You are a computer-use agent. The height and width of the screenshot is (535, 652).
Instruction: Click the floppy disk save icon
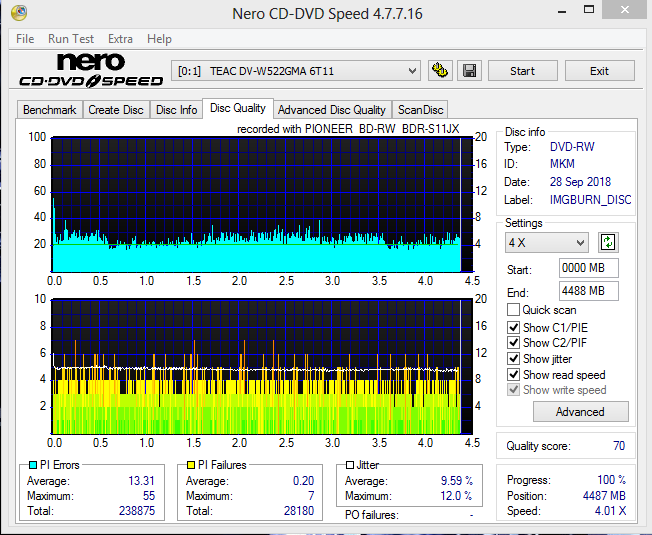tap(469, 71)
